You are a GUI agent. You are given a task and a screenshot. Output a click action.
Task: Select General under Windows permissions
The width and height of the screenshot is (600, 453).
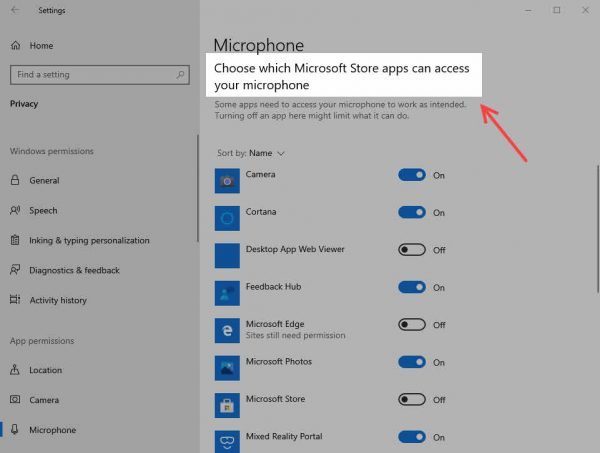[44, 181]
